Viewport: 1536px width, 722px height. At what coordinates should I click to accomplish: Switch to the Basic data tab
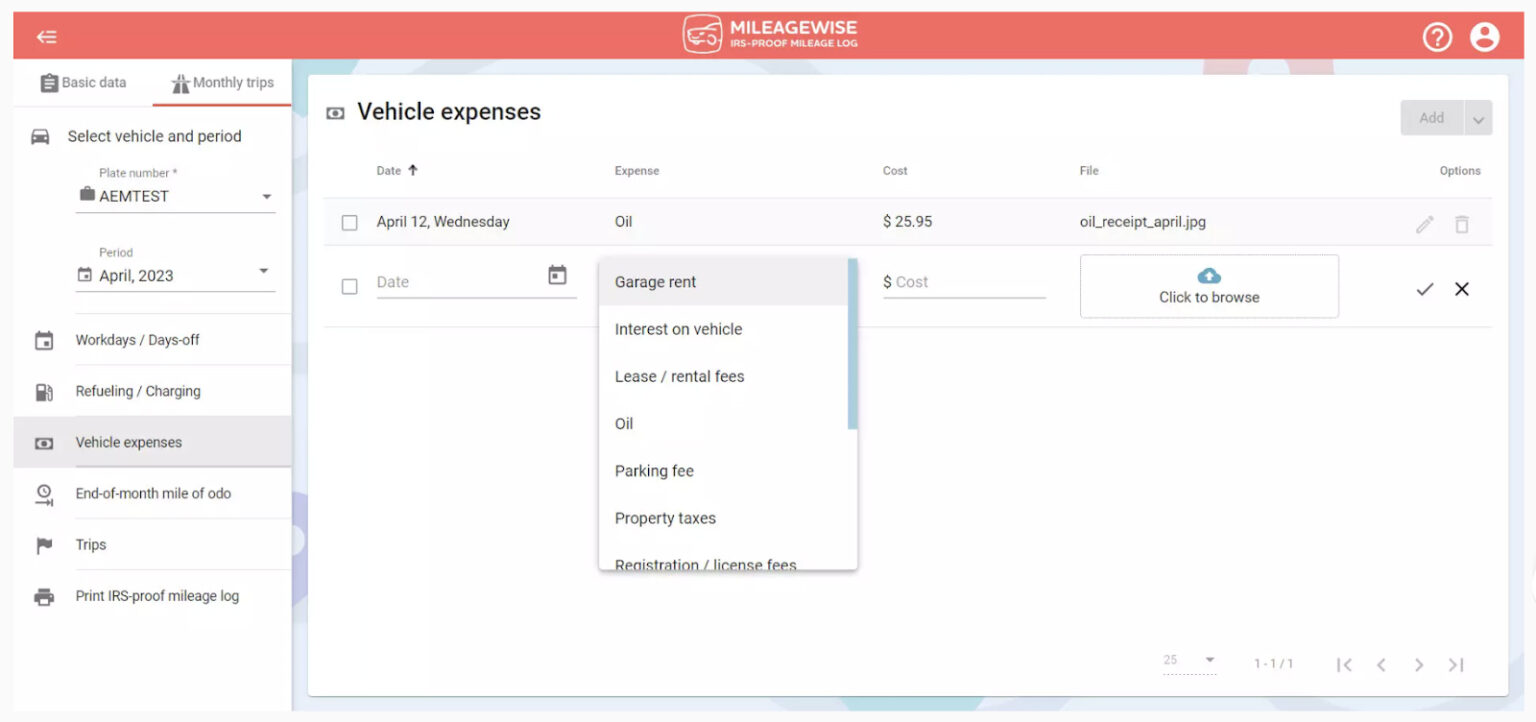click(83, 82)
